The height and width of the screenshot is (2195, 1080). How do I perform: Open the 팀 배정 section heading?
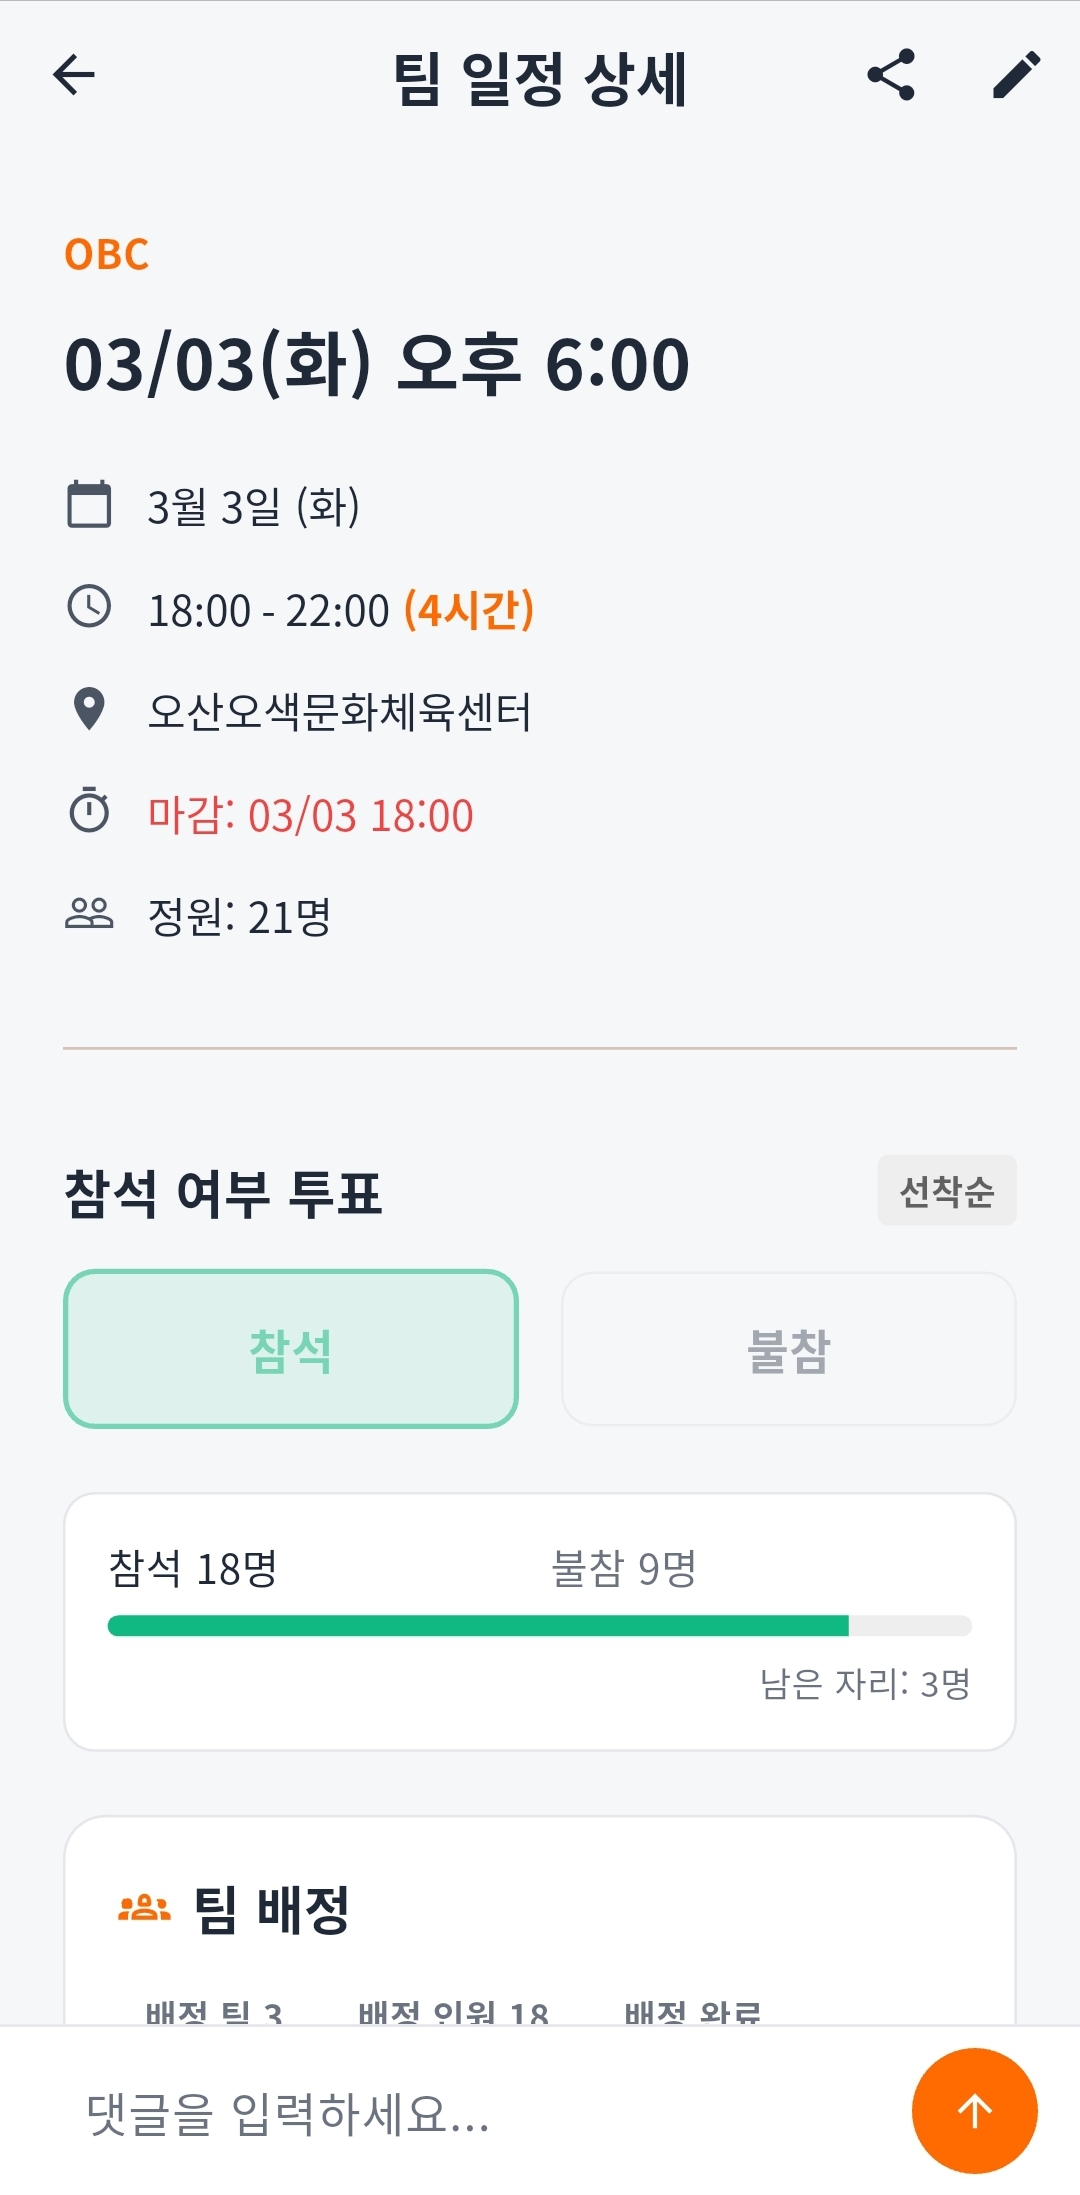pos(270,1909)
